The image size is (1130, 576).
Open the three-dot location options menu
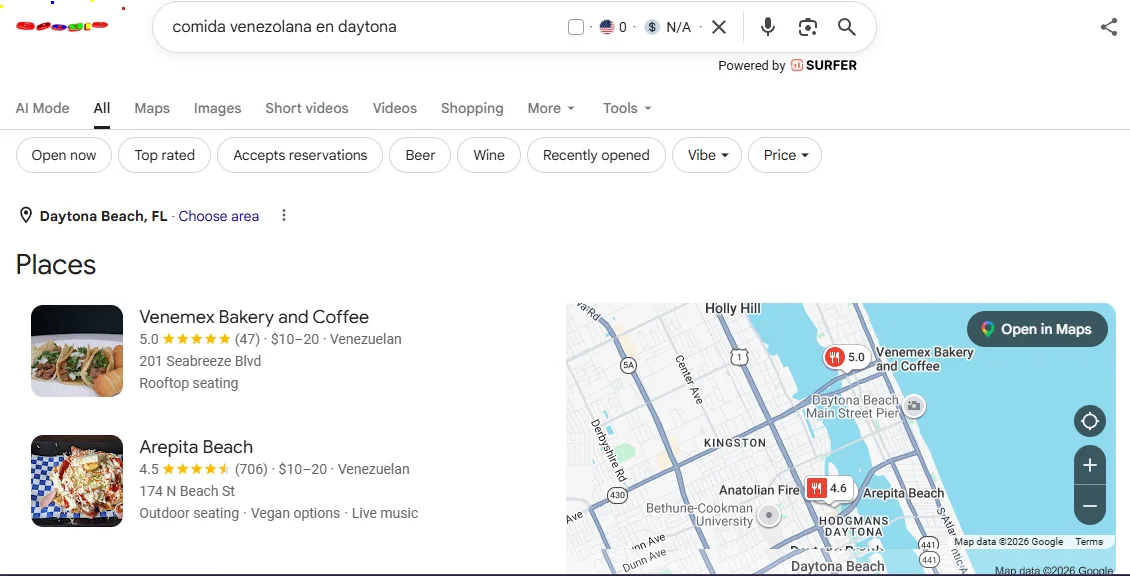click(284, 216)
